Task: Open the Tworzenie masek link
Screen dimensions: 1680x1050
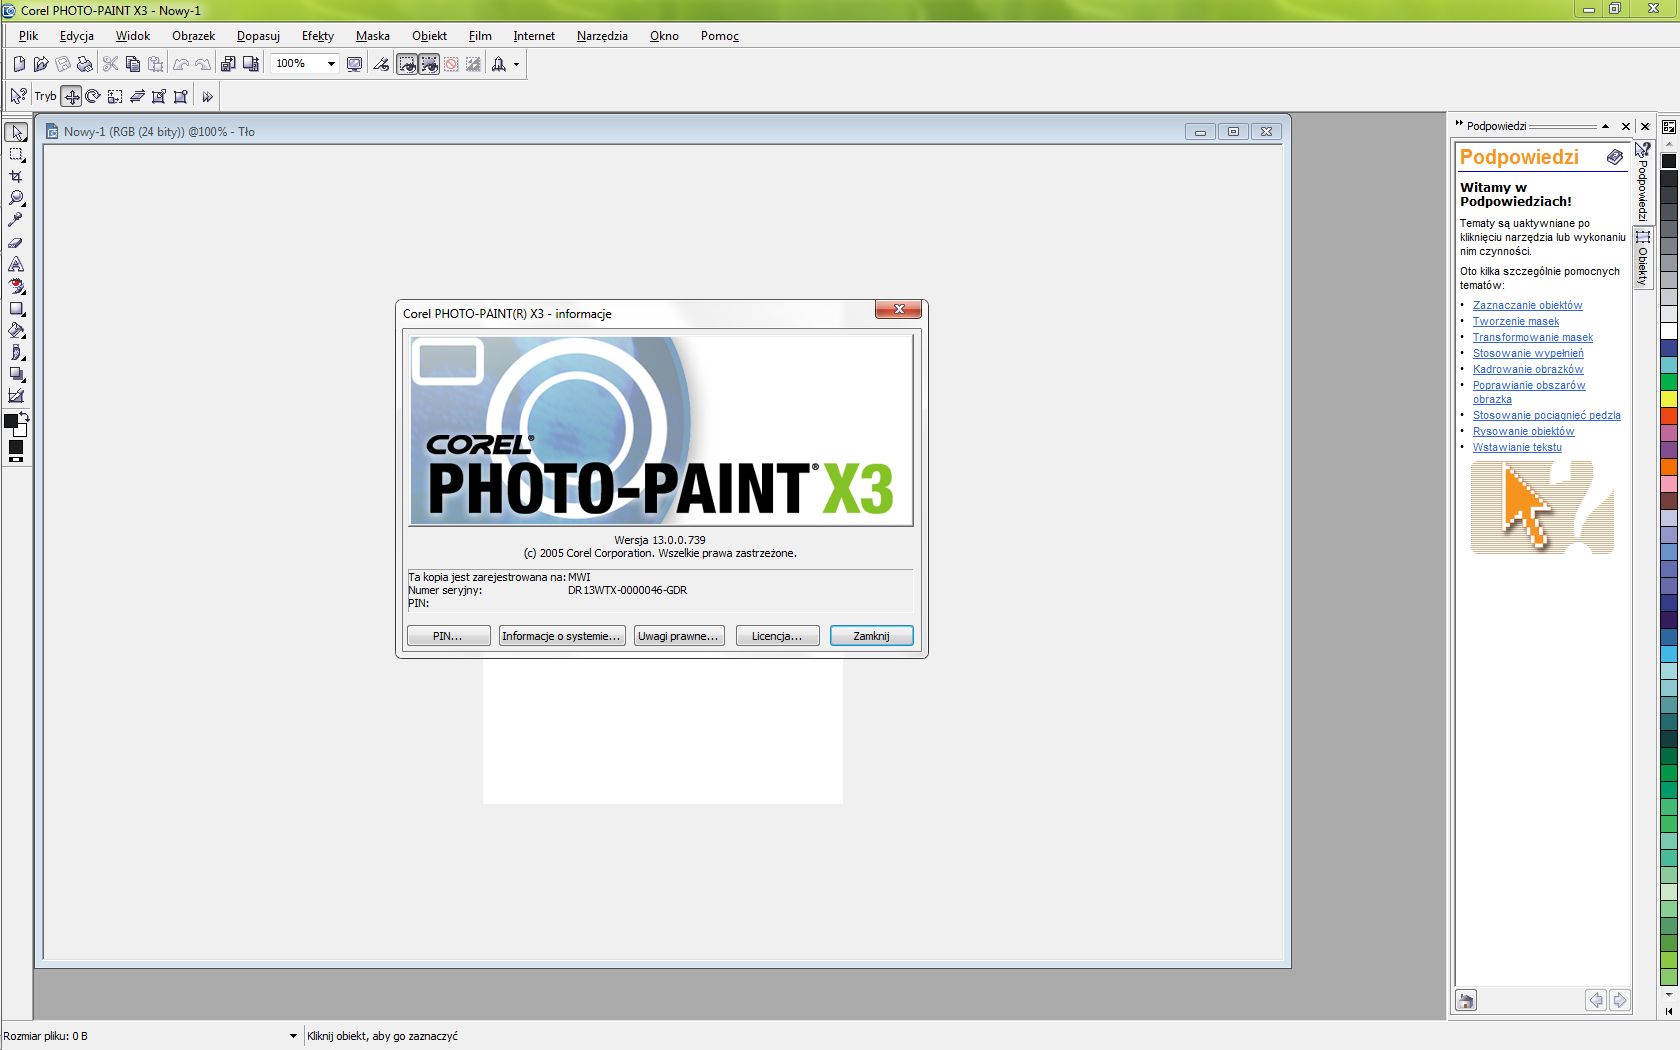Action: (x=1515, y=321)
